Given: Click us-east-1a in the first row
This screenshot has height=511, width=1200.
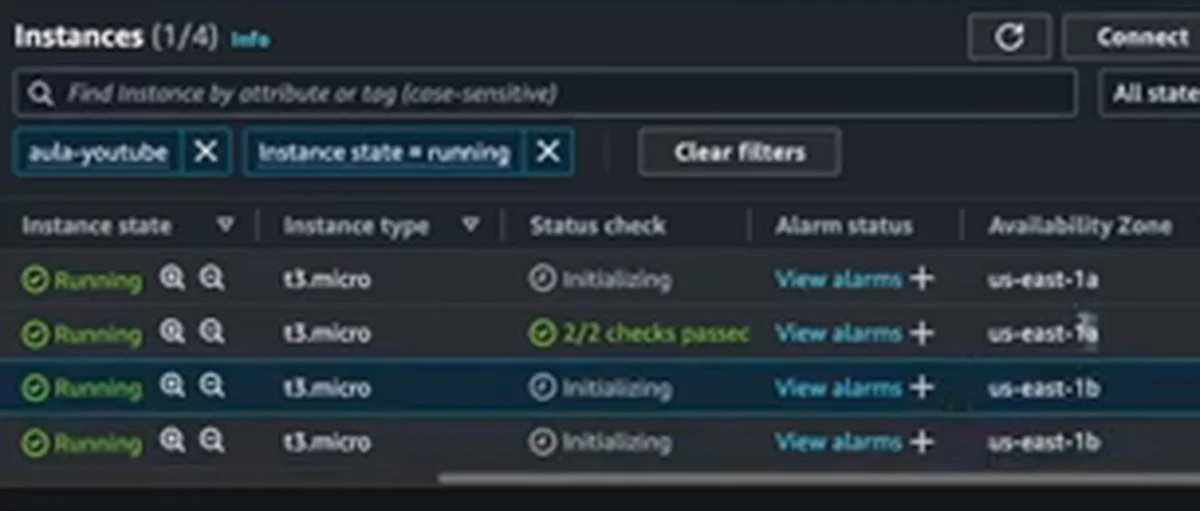Looking at the screenshot, I should pos(1043,279).
